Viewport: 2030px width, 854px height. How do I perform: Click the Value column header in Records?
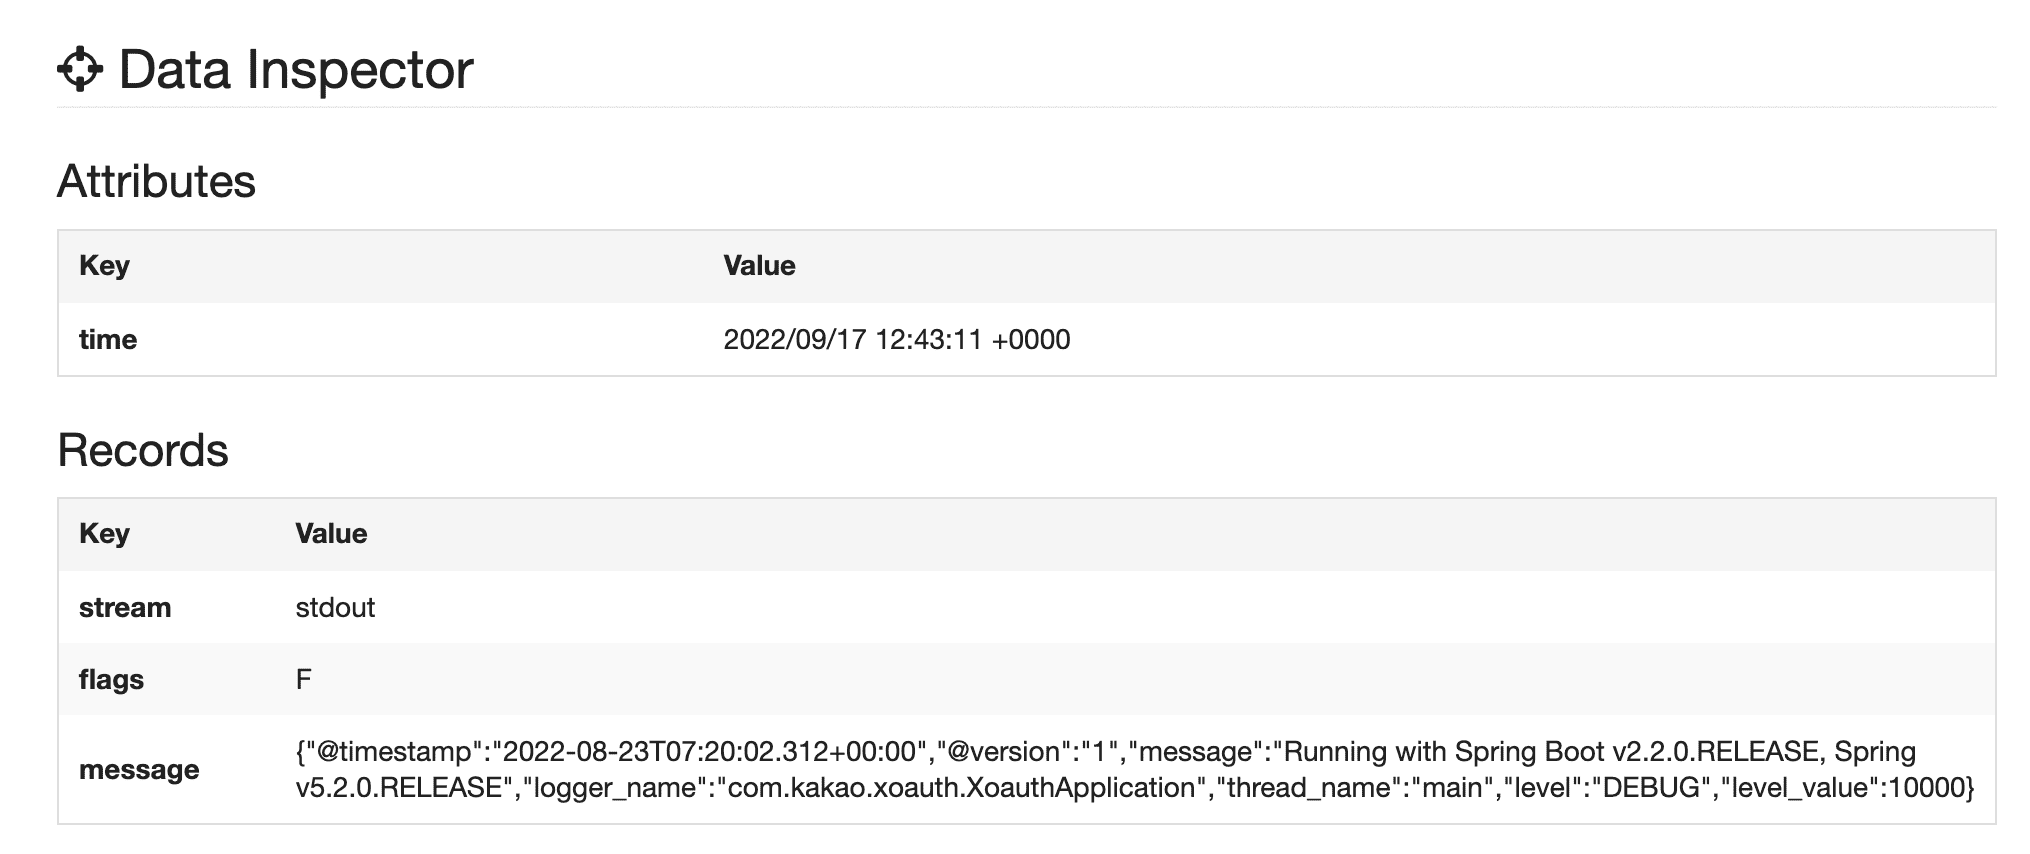coord(331,534)
